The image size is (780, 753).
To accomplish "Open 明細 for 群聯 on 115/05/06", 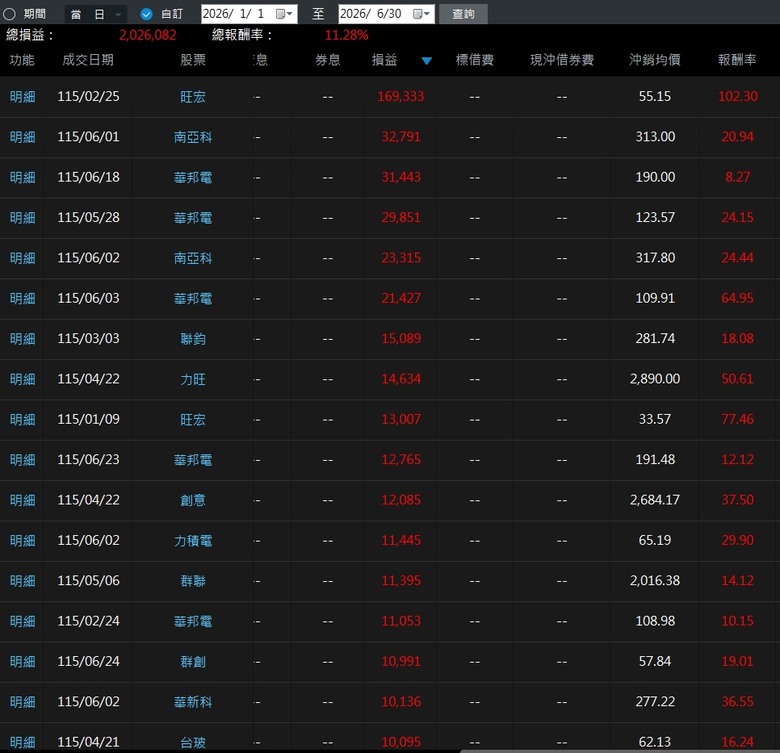I will 22,580.
